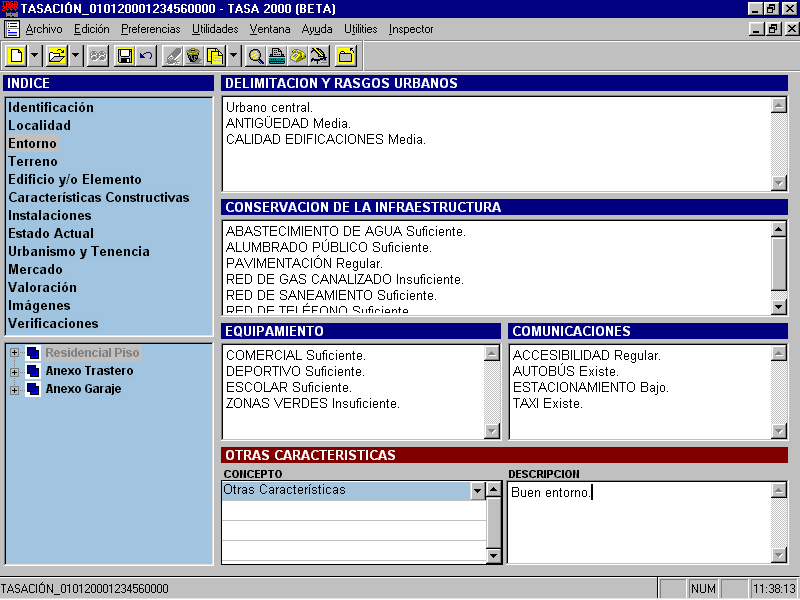The image size is (800, 600).
Task: Click the open folder toolbar icon
Action: (57, 56)
